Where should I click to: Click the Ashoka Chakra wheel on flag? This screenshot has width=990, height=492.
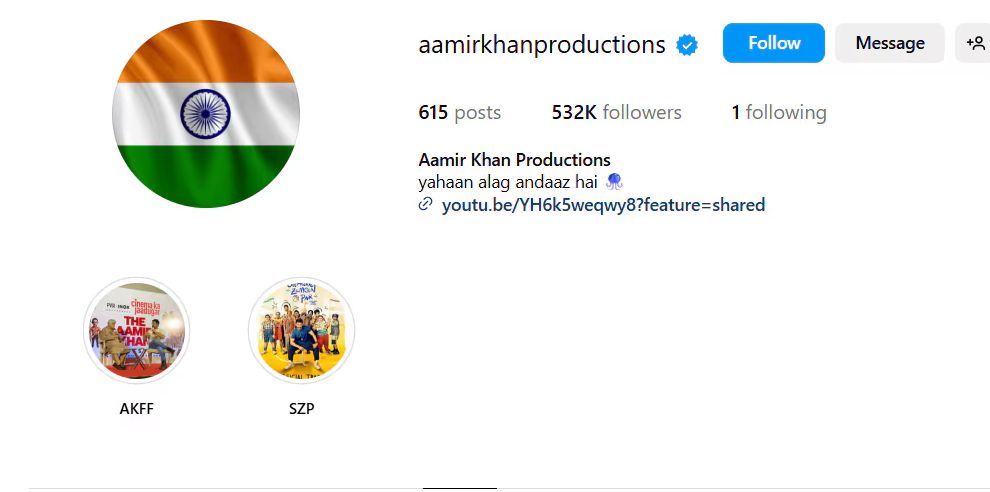[x=206, y=114]
